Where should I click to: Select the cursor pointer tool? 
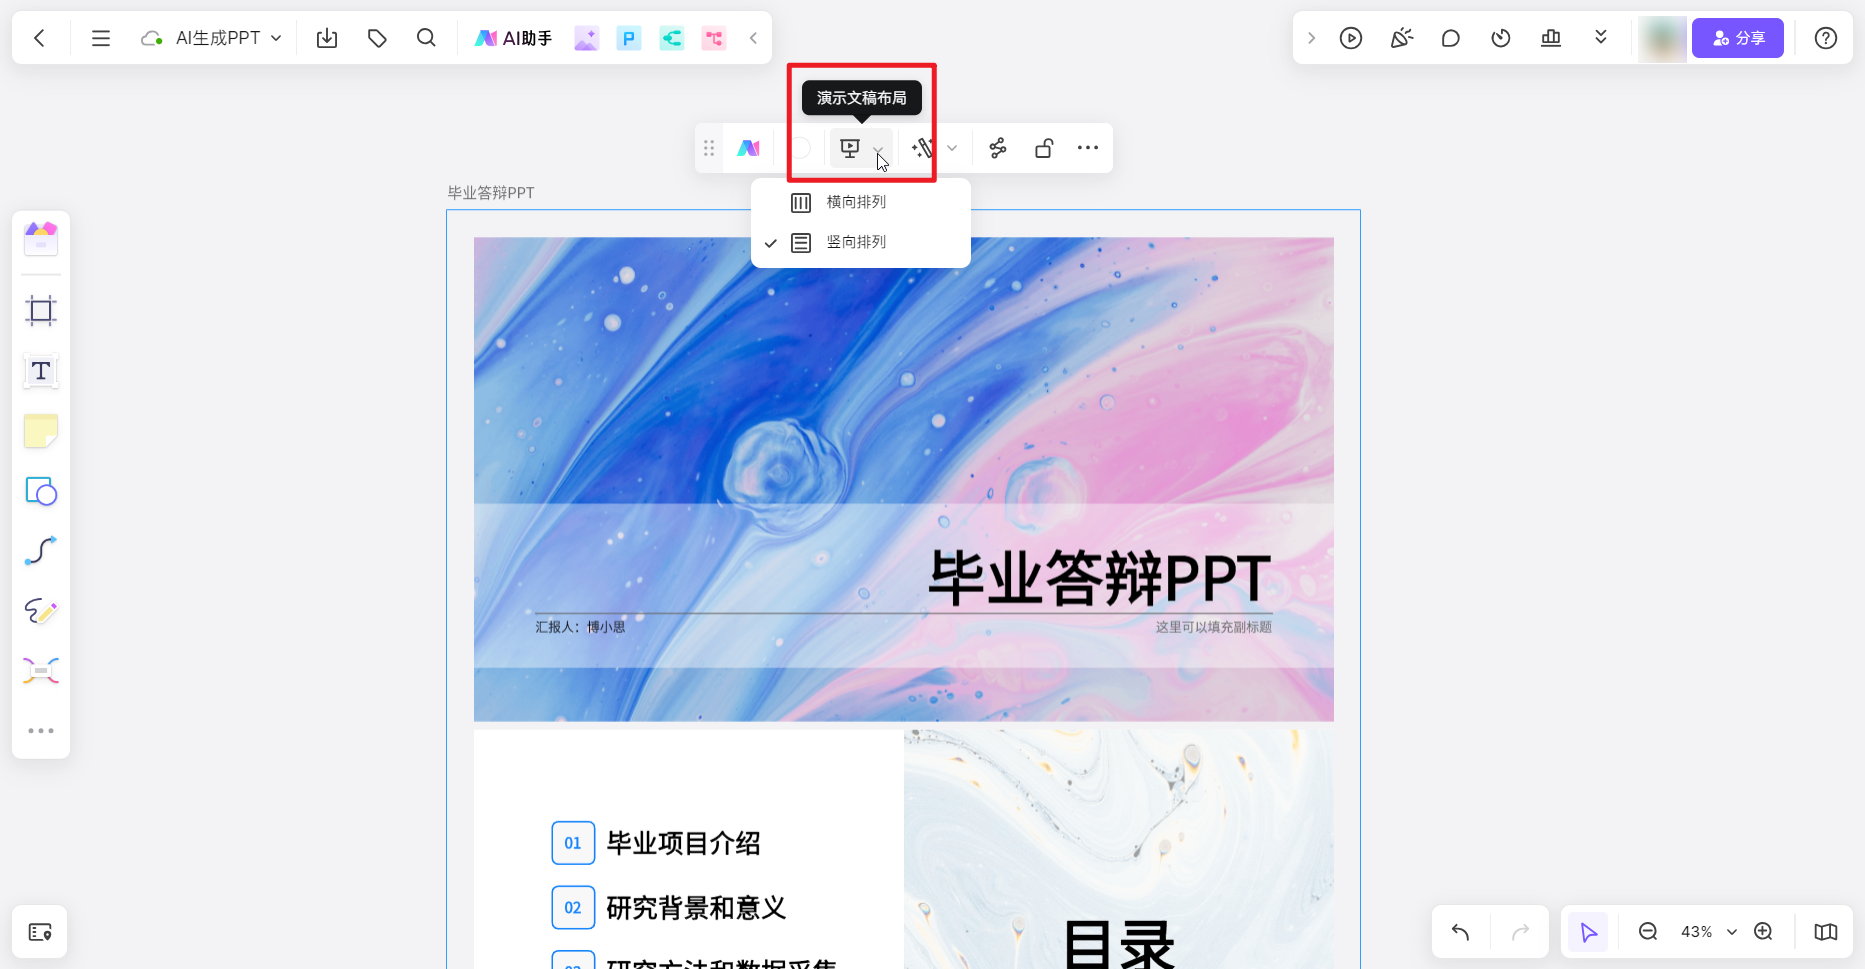point(1588,932)
